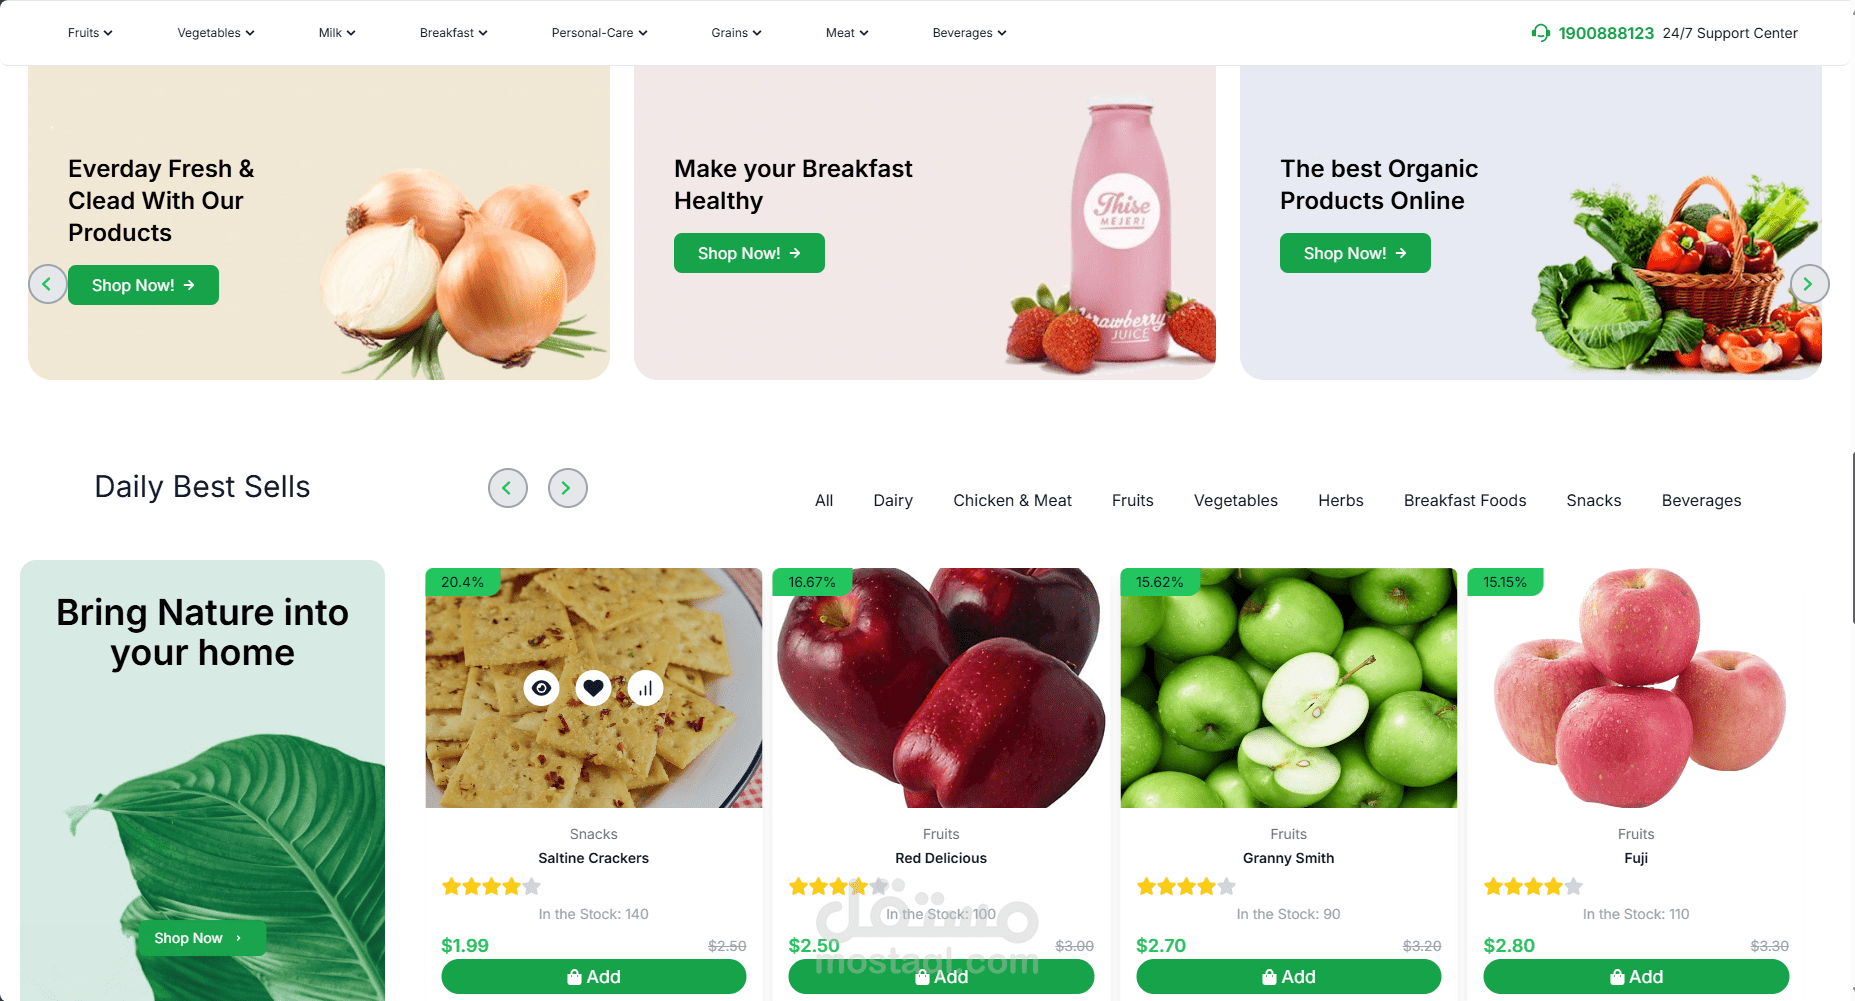Select the Breakfast Foods tab
Image resolution: width=1855 pixels, height=1001 pixels.
[1465, 501]
